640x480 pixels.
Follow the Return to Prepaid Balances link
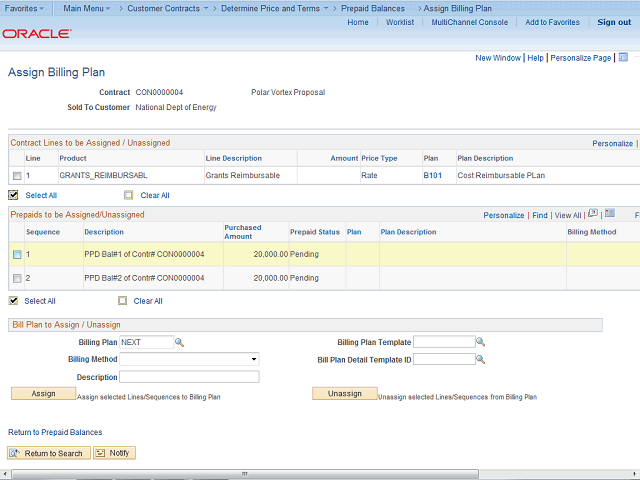pyautogui.click(x=55, y=432)
